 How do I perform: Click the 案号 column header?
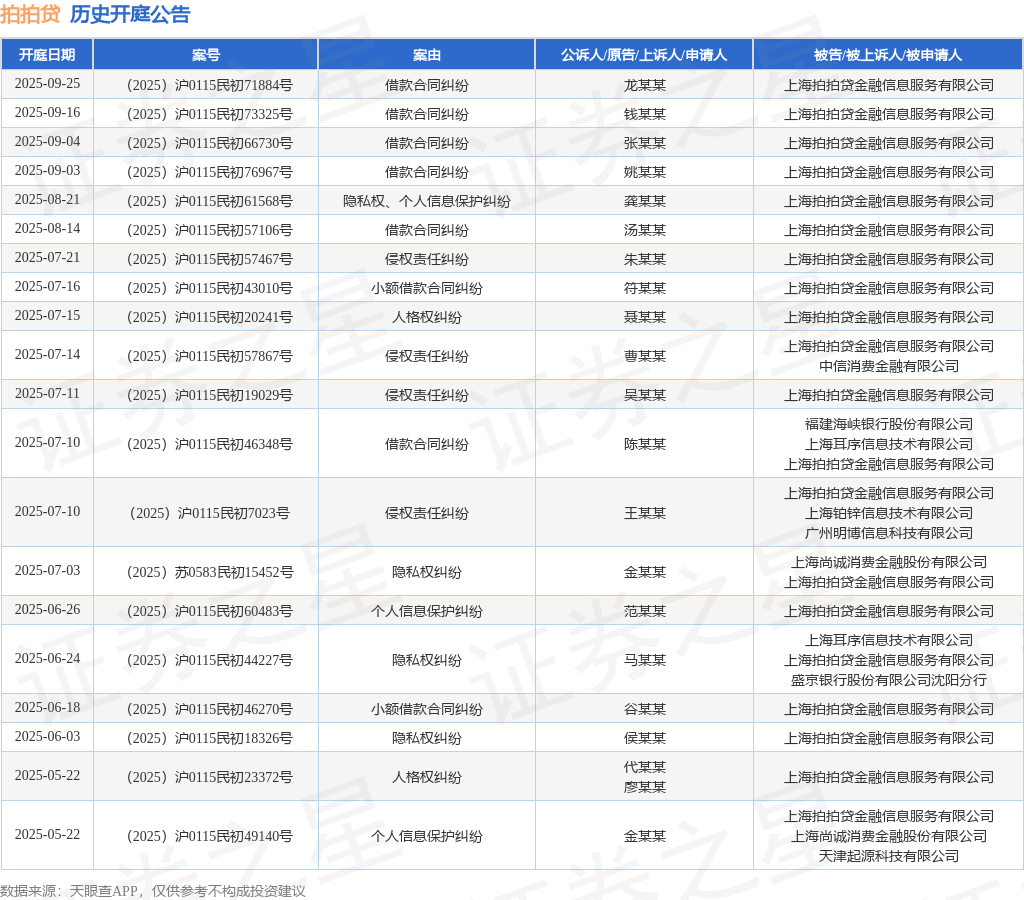click(x=206, y=55)
